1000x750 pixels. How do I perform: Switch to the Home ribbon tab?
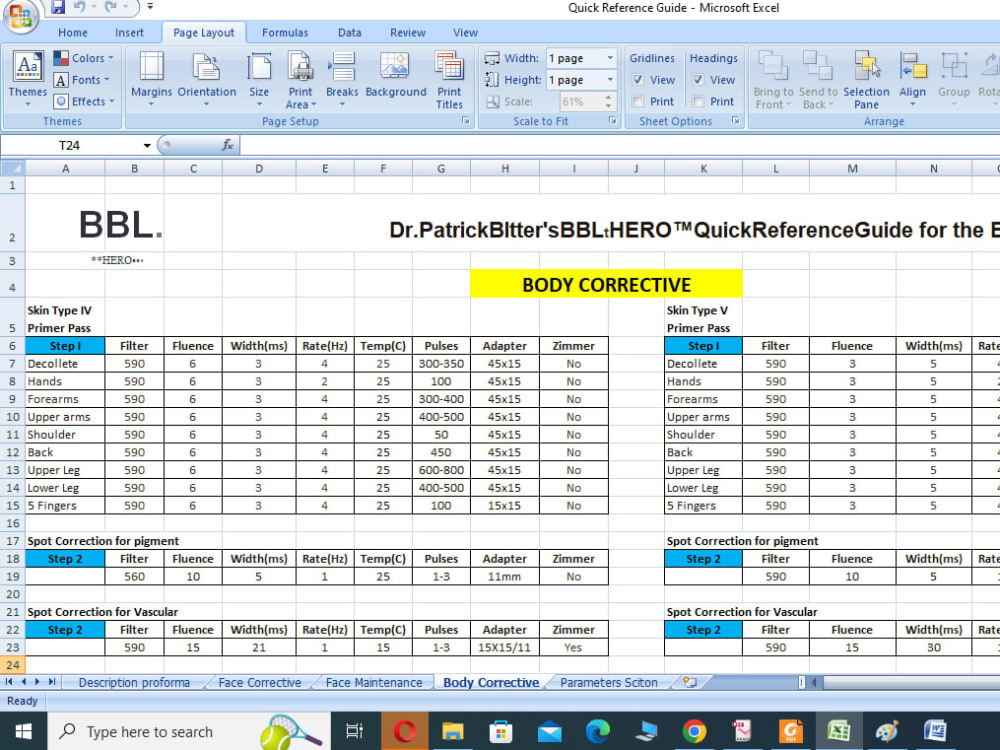coord(73,33)
